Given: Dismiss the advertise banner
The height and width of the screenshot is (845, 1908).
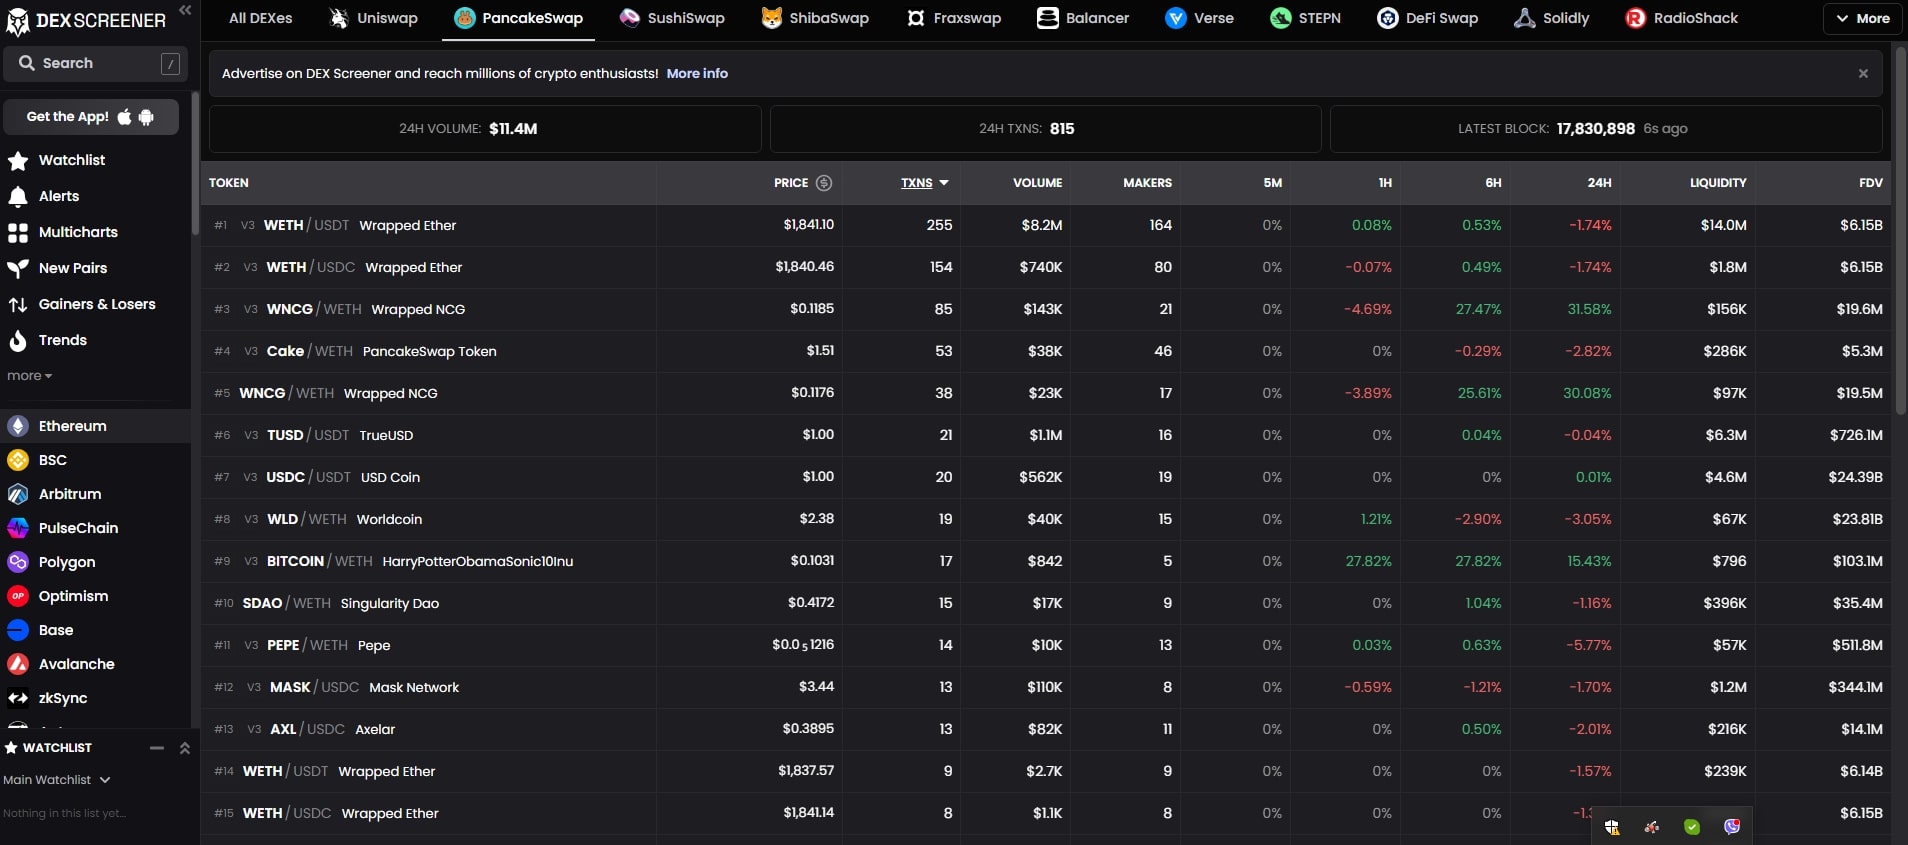Looking at the screenshot, I should pos(1863,74).
